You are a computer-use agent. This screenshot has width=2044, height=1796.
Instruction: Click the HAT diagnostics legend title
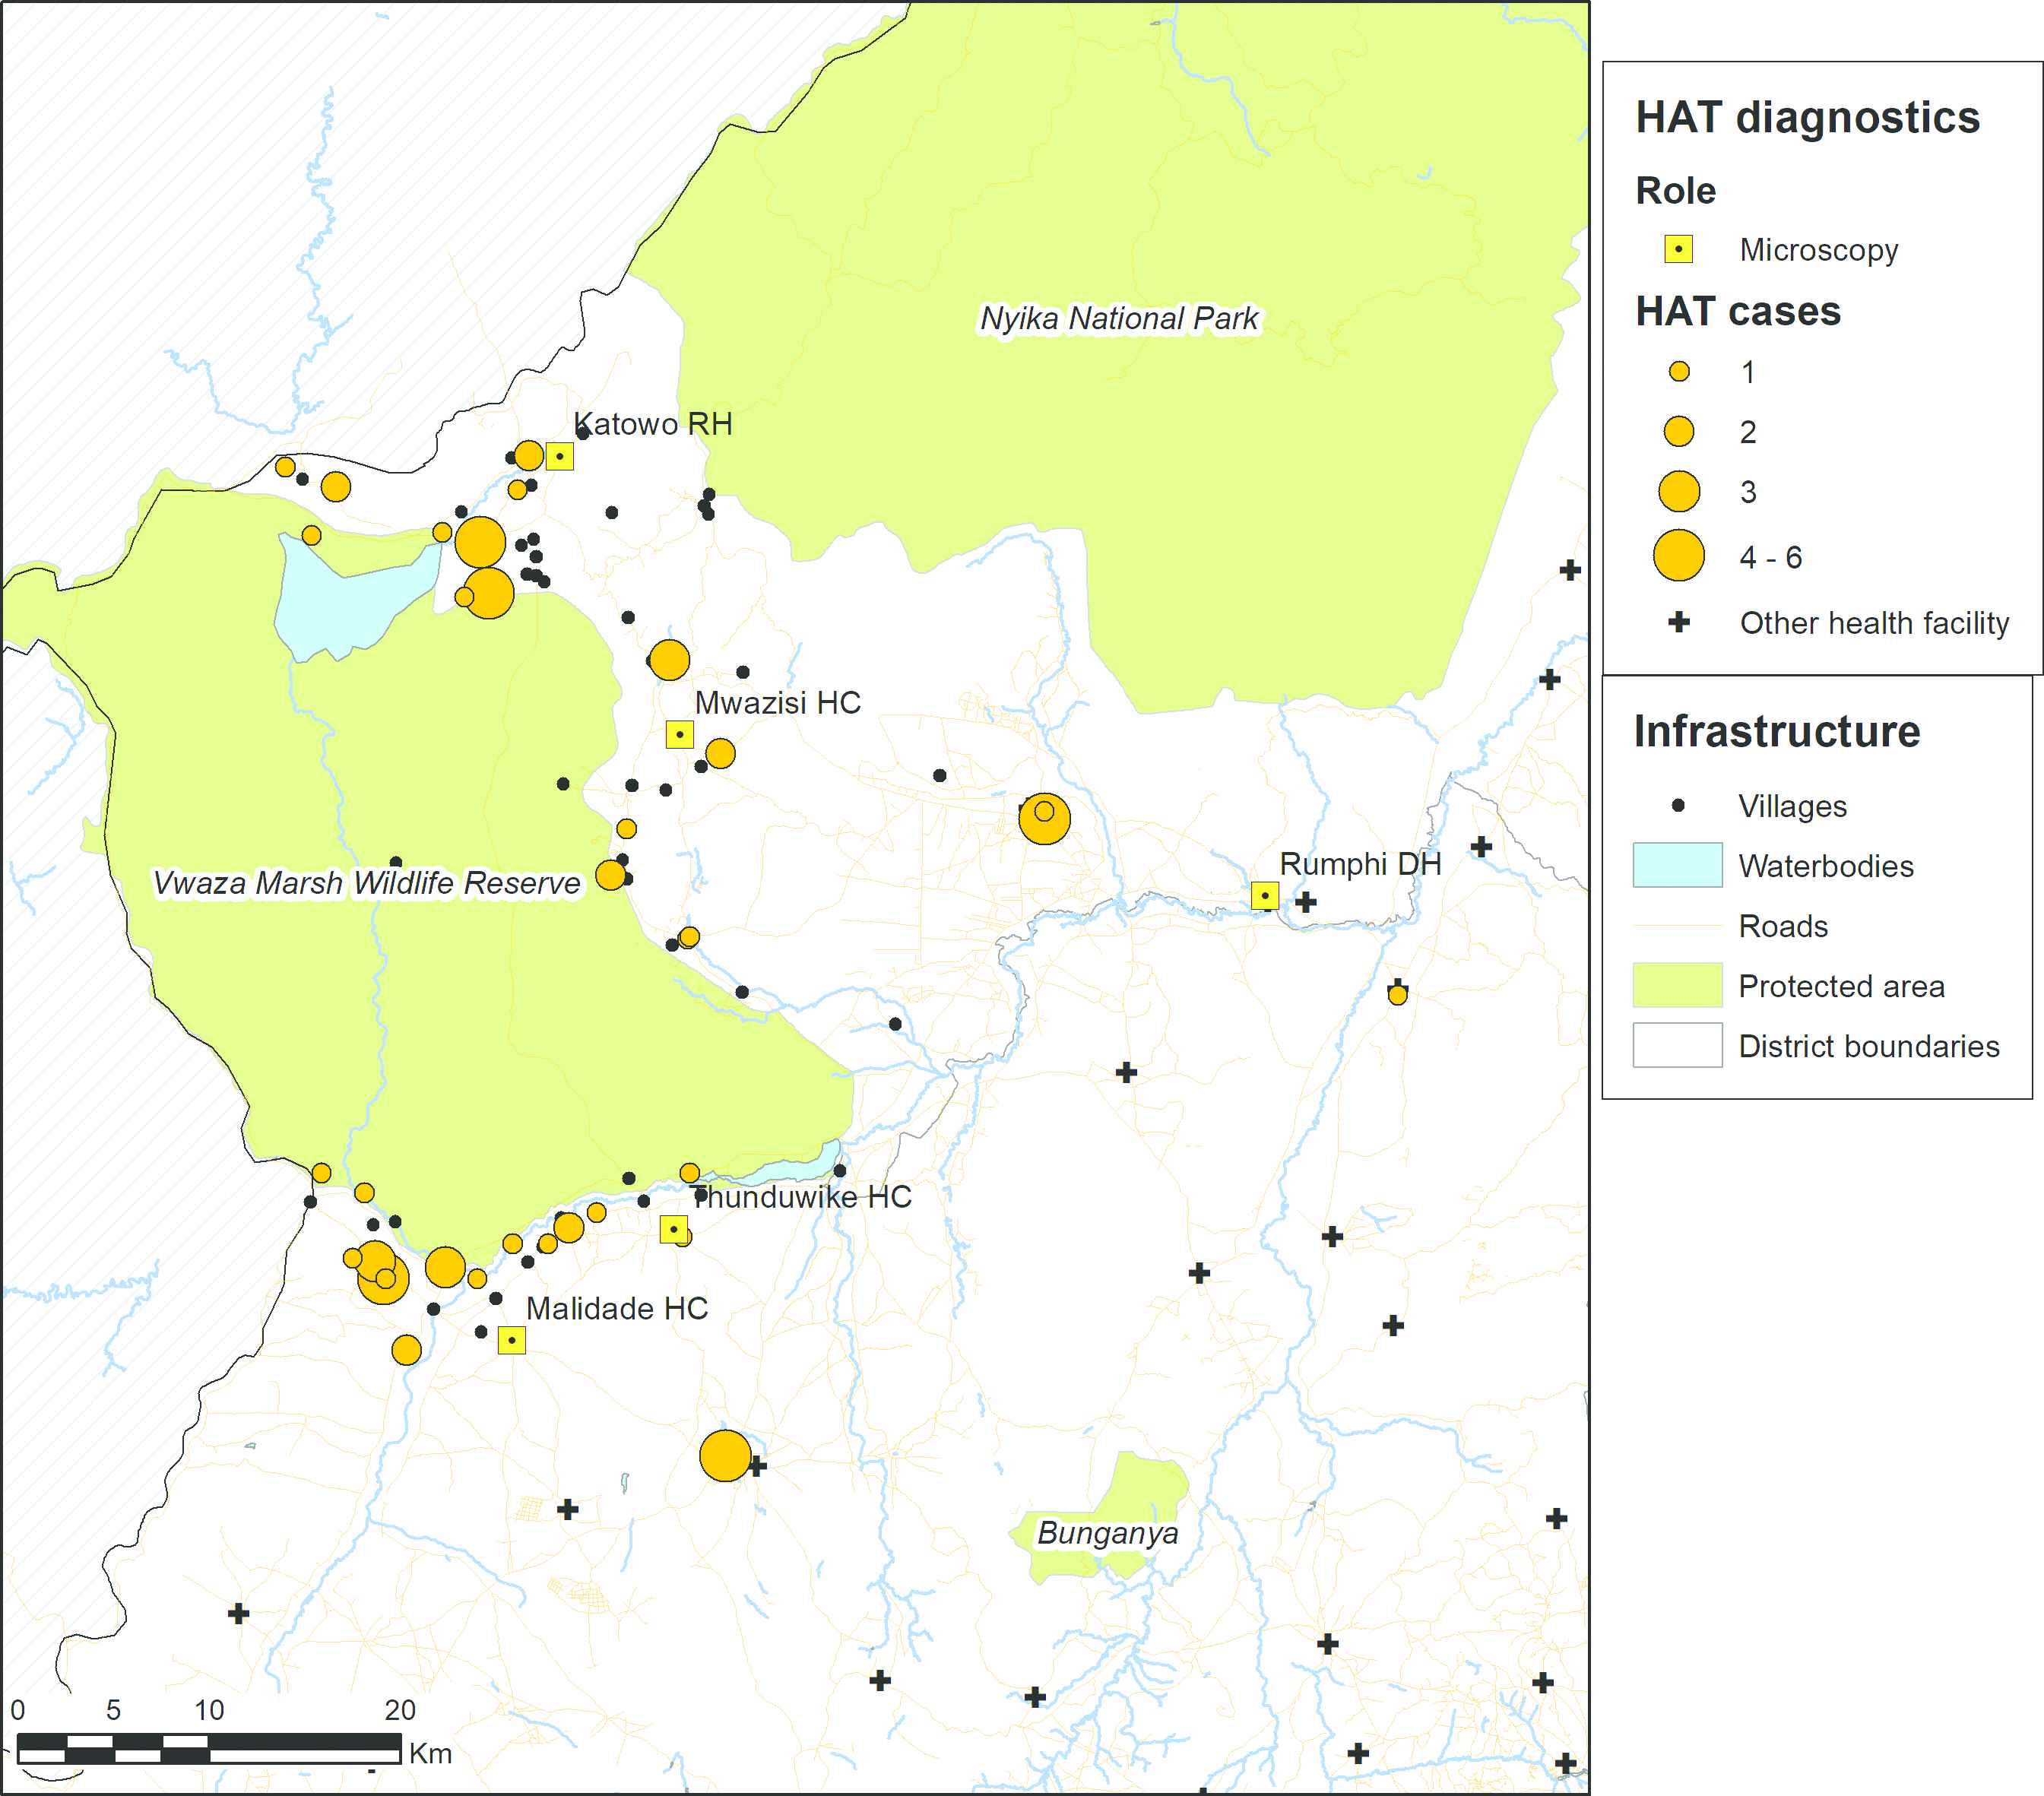(x=1808, y=118)
